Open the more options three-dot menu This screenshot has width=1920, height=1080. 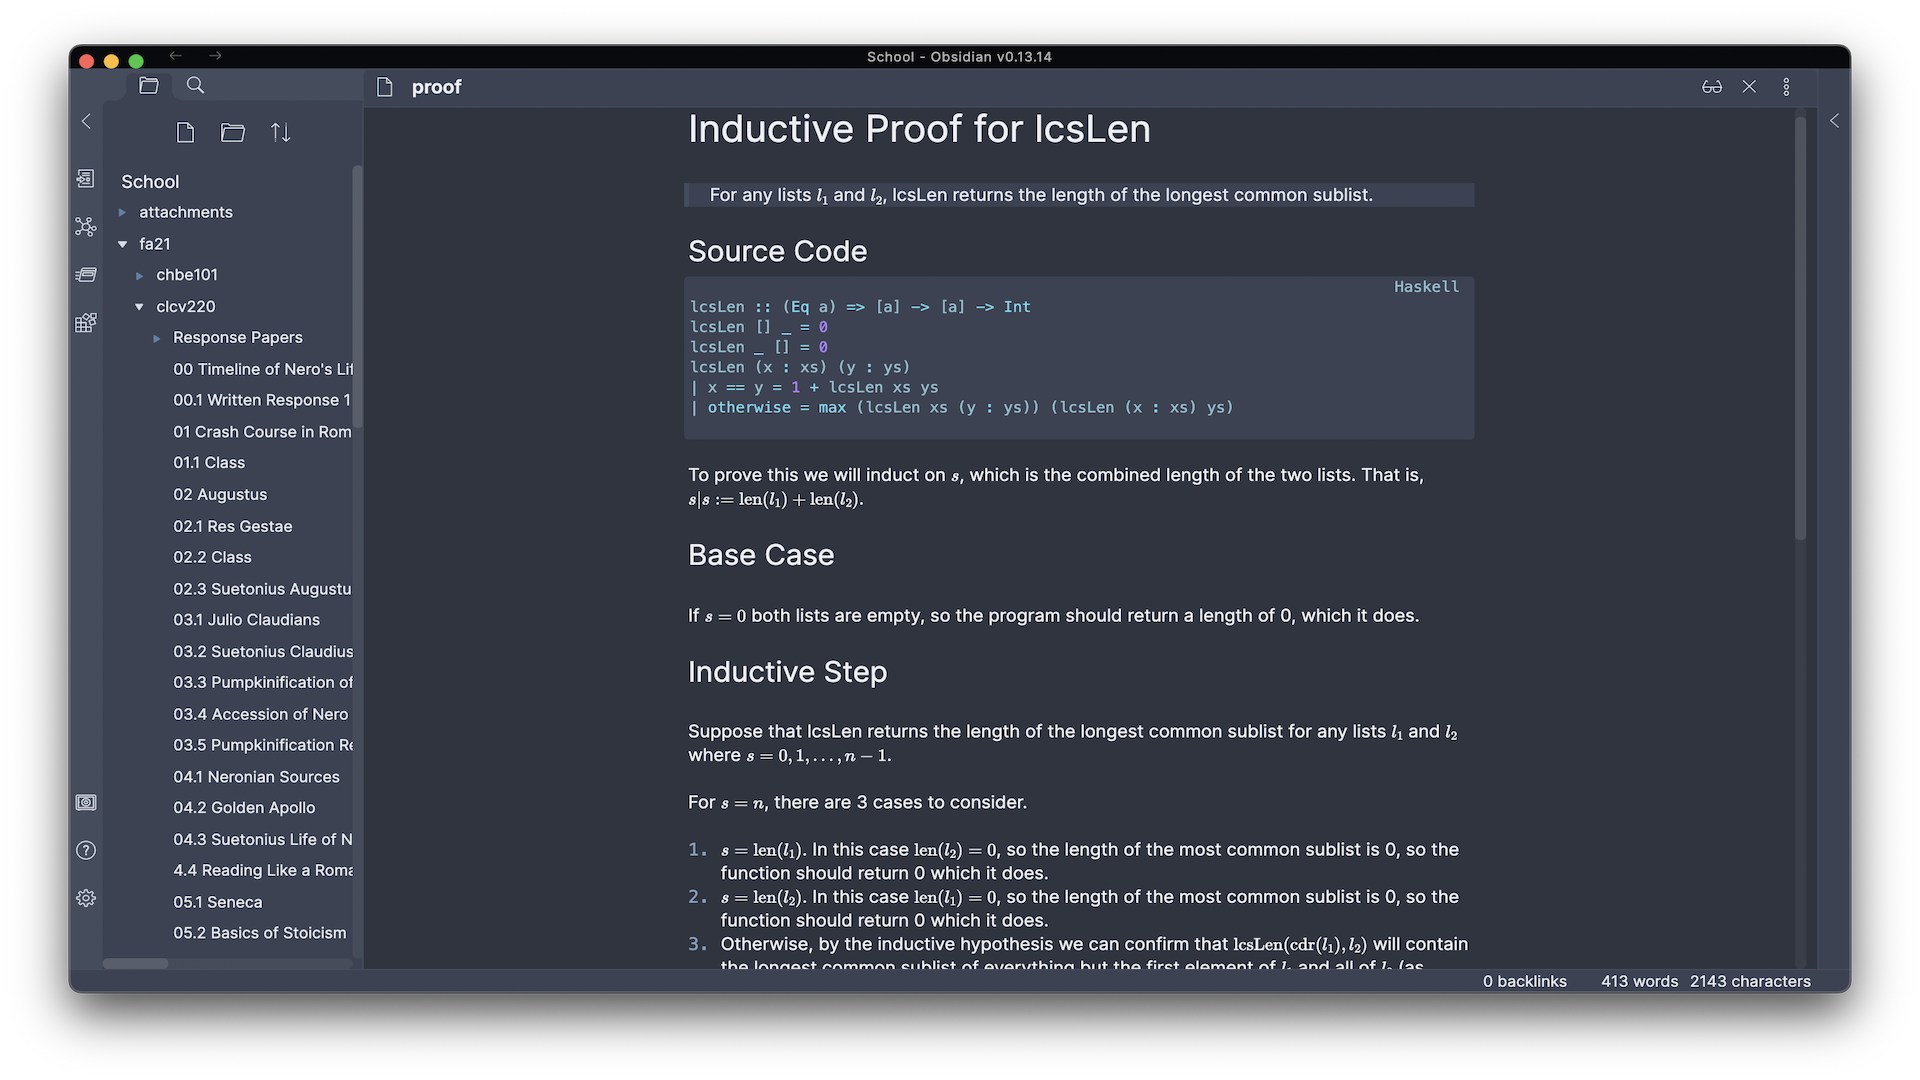click(x=1786, y=87)
